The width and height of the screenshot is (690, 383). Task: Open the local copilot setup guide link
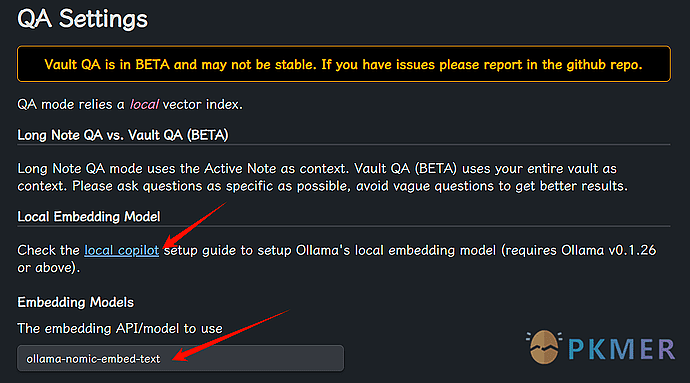[x=121, y=250]
